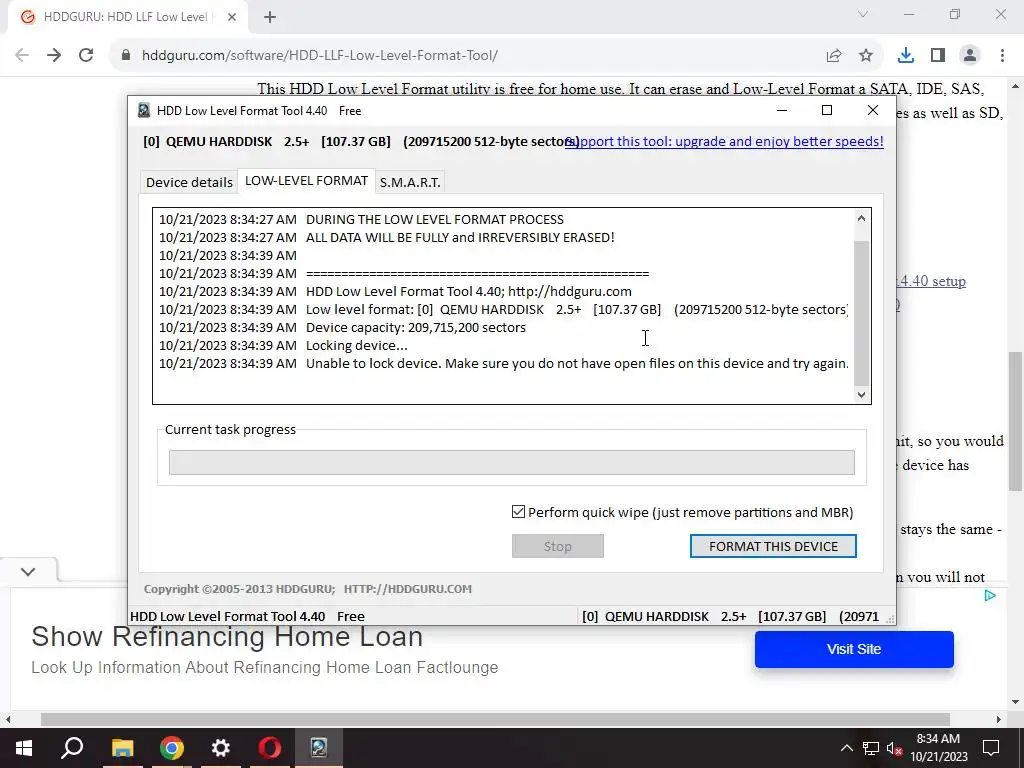Open Settings gear on taskbar
Screen dimensions: 1024x768
click(x=221, y=748)
